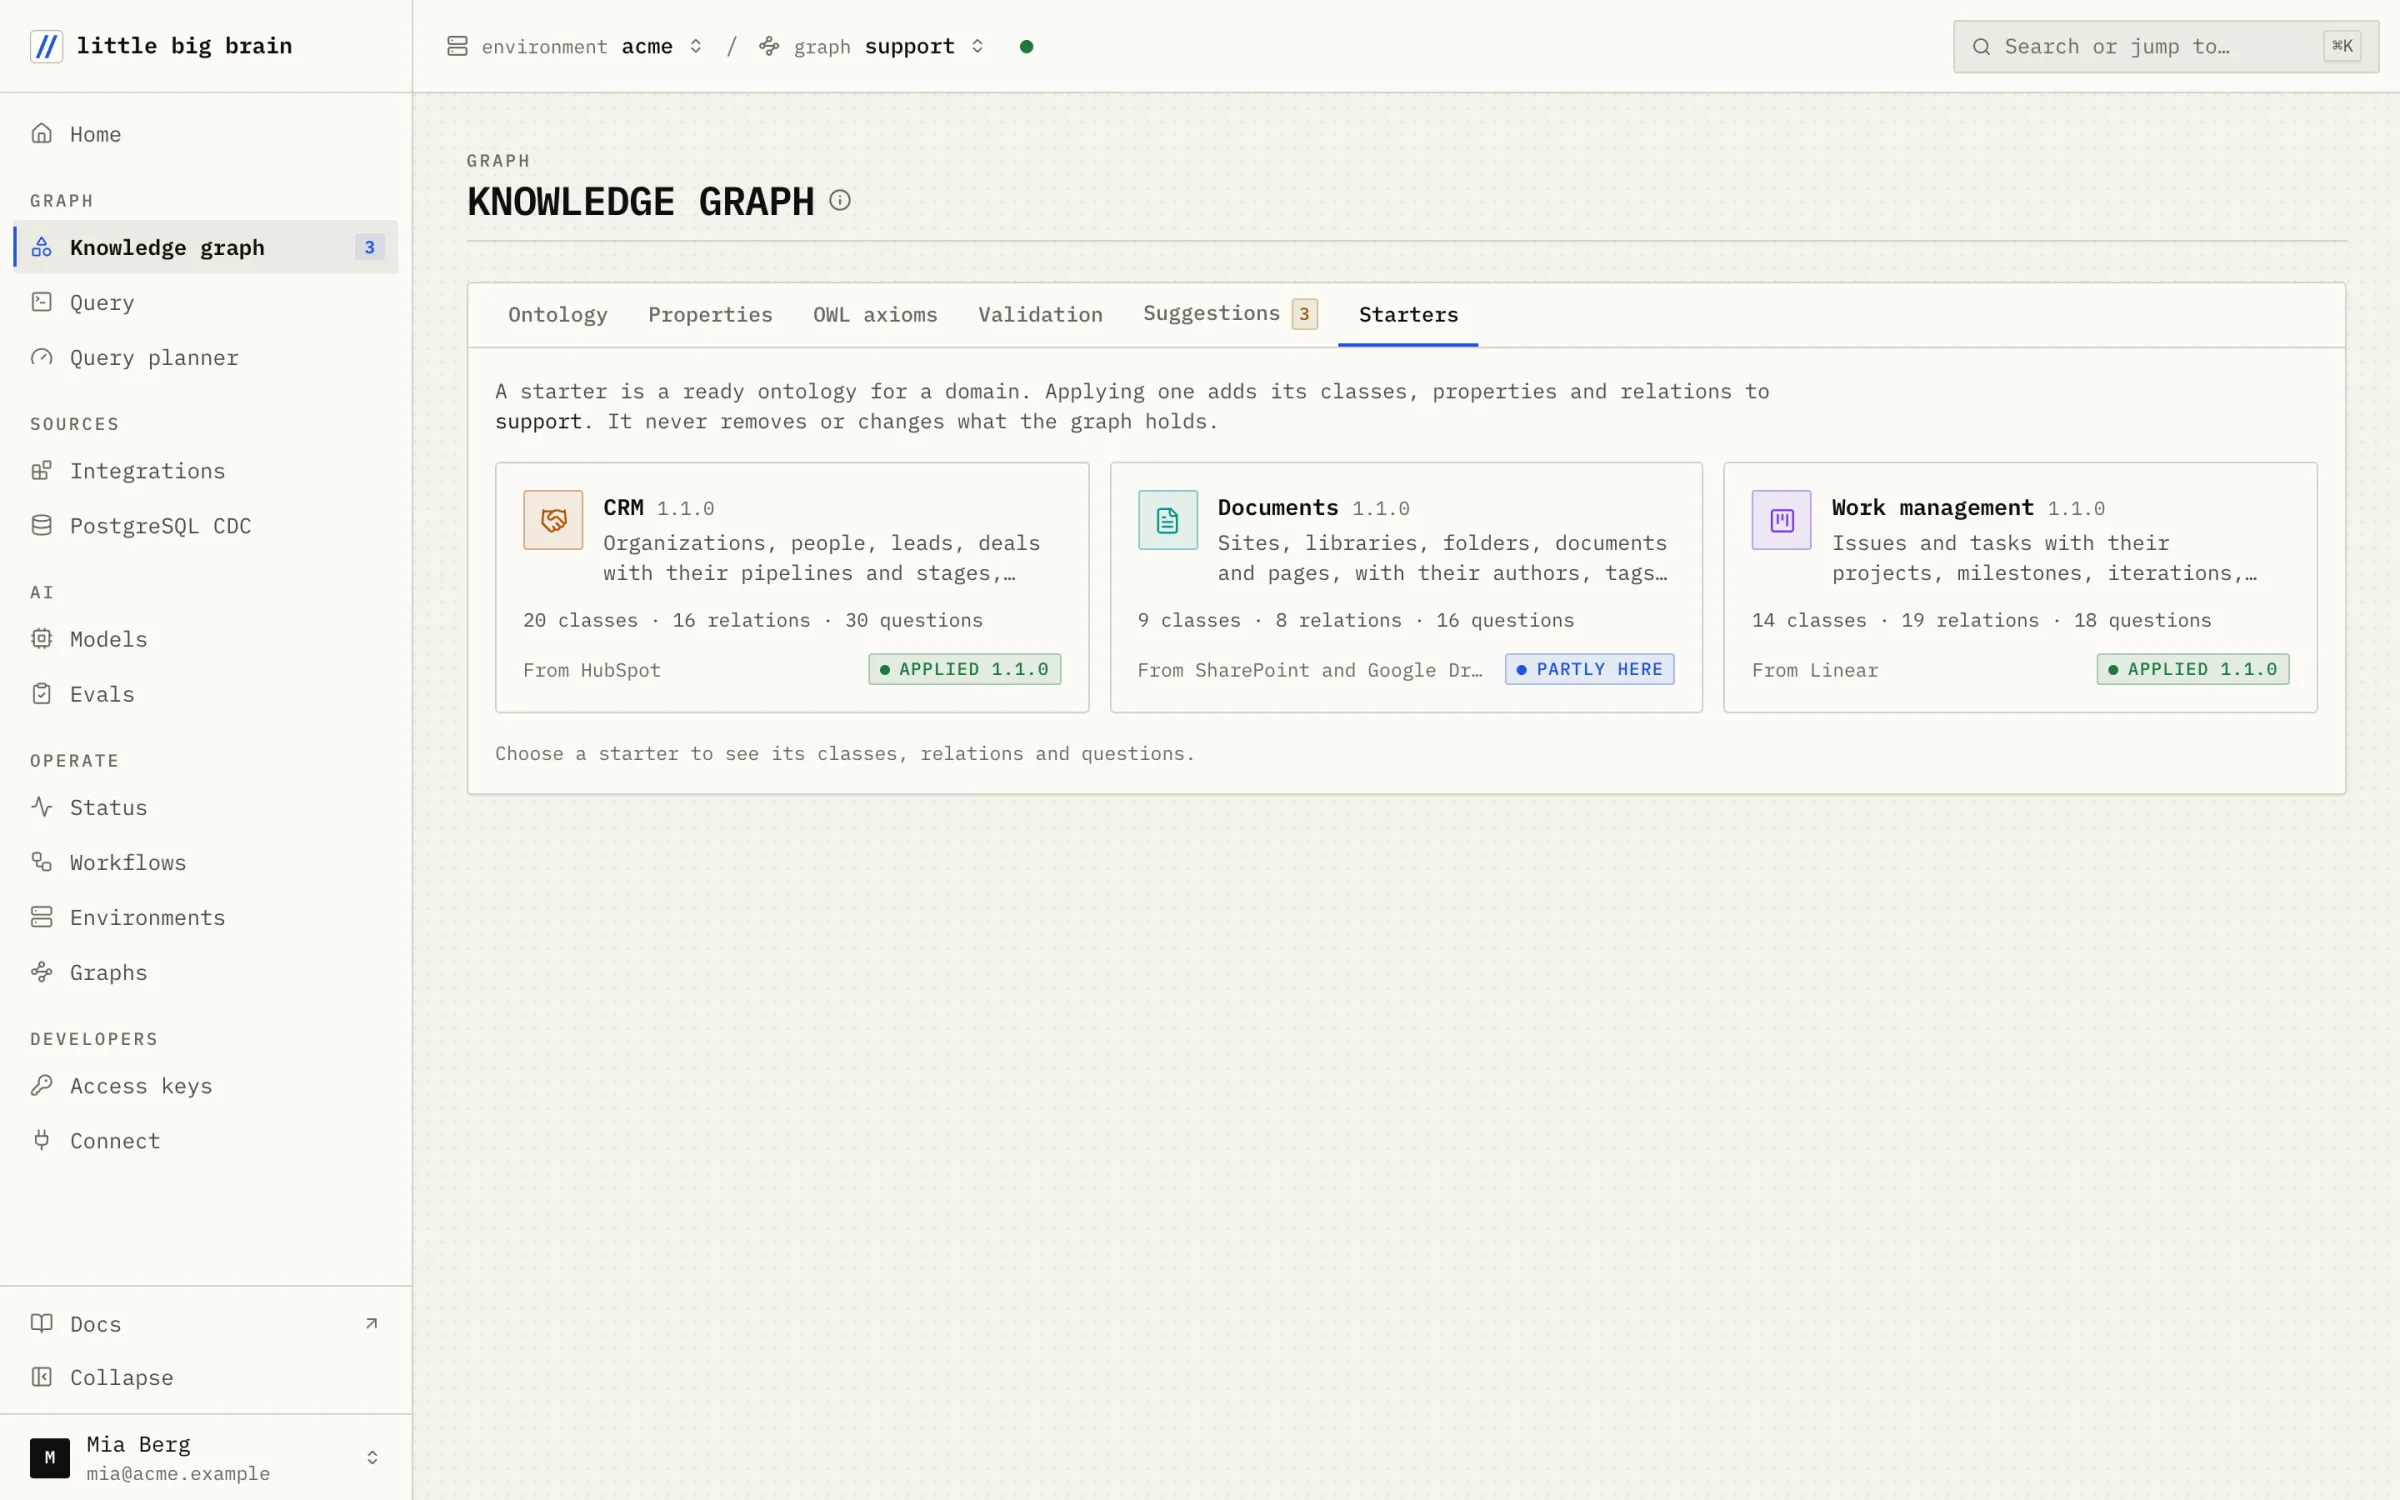Click the little big brain logo icon
Image resolution: width=2400 pixels, height=1500 pixels.
(46, 46)
